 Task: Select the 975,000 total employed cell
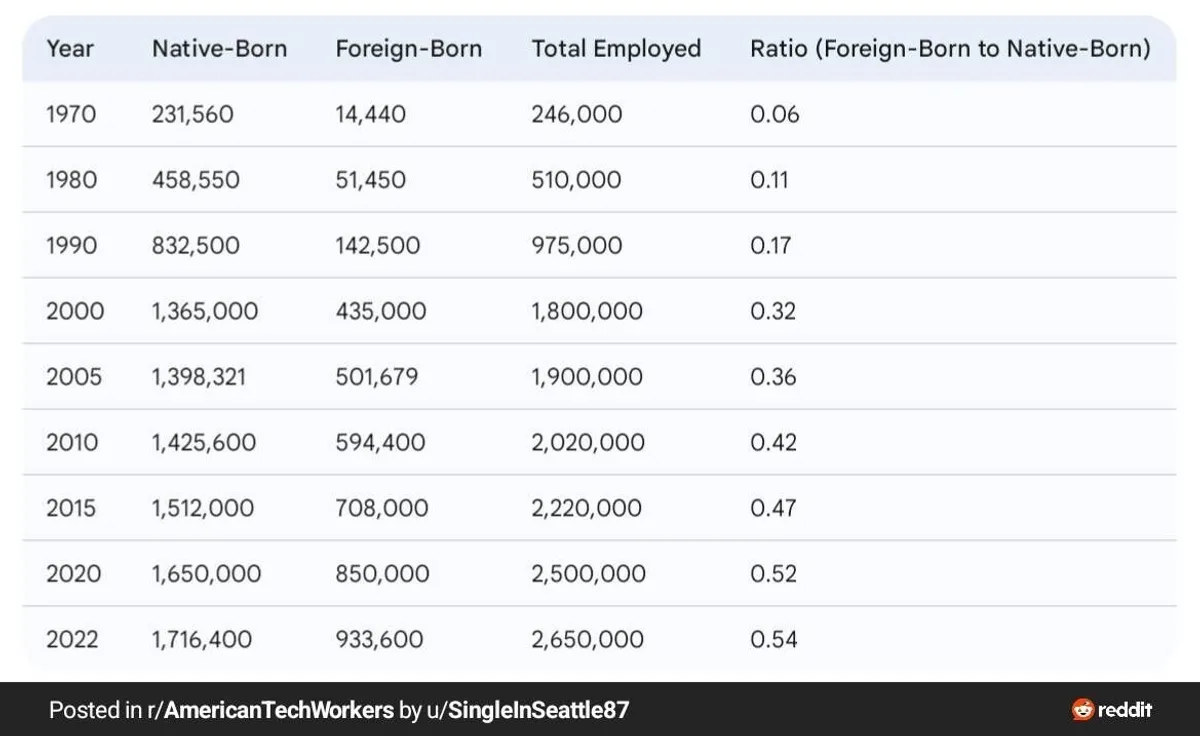pyautogui.click(x=576, y=246)
